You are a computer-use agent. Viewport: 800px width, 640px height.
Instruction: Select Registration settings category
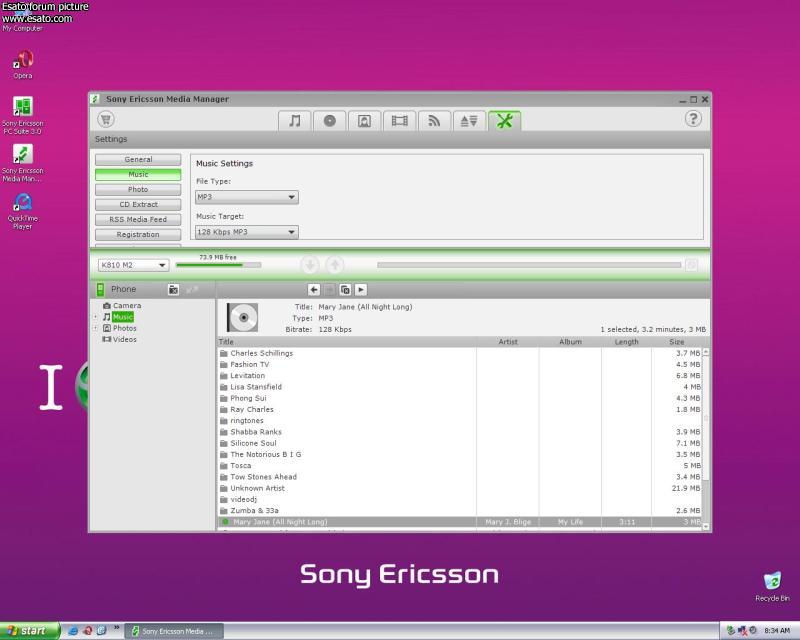138,235
